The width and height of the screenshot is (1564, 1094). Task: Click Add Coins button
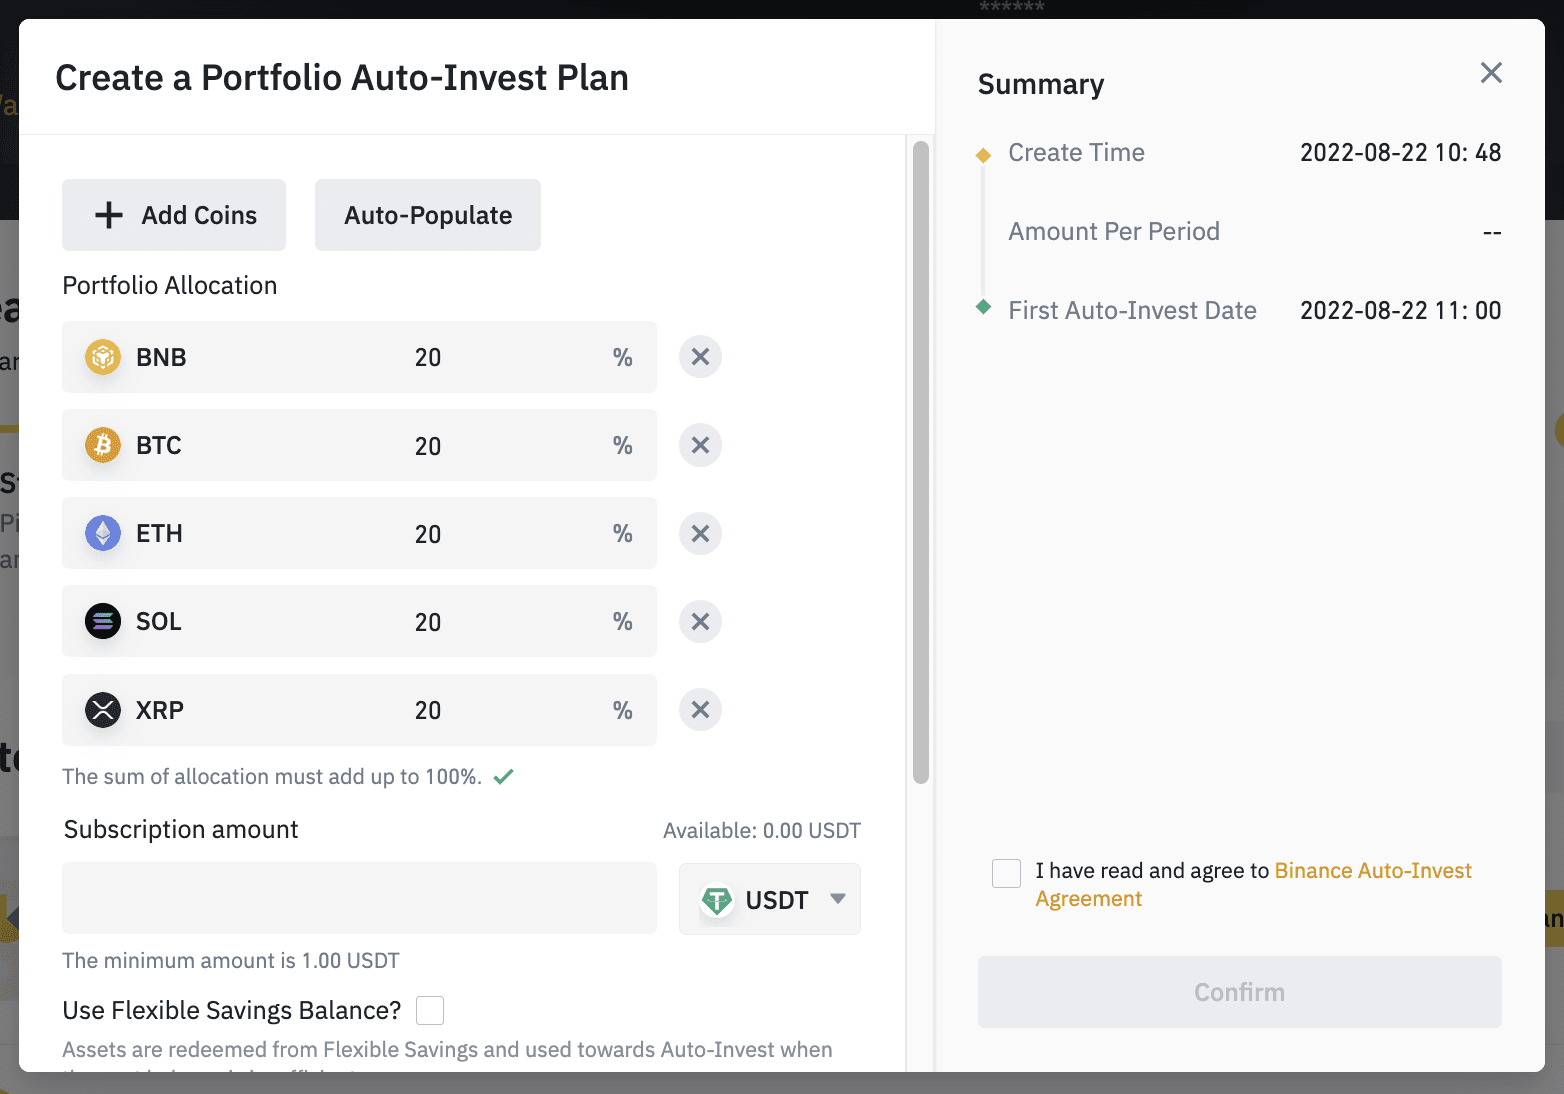pos(174,215)
